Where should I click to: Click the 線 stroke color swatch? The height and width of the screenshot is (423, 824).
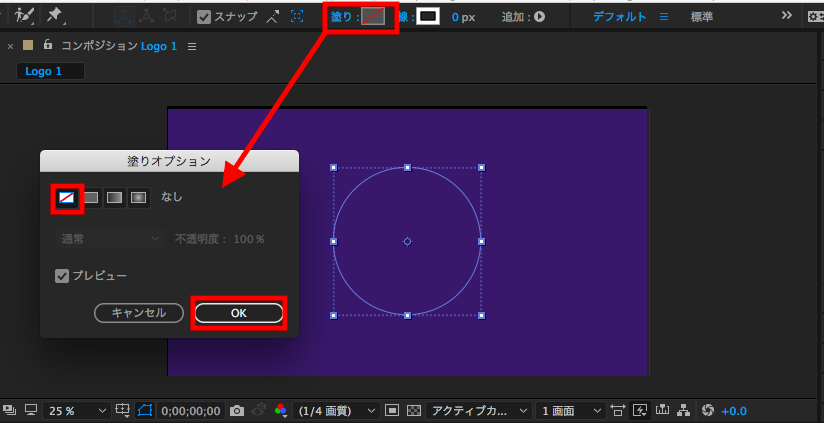point(428,17)
